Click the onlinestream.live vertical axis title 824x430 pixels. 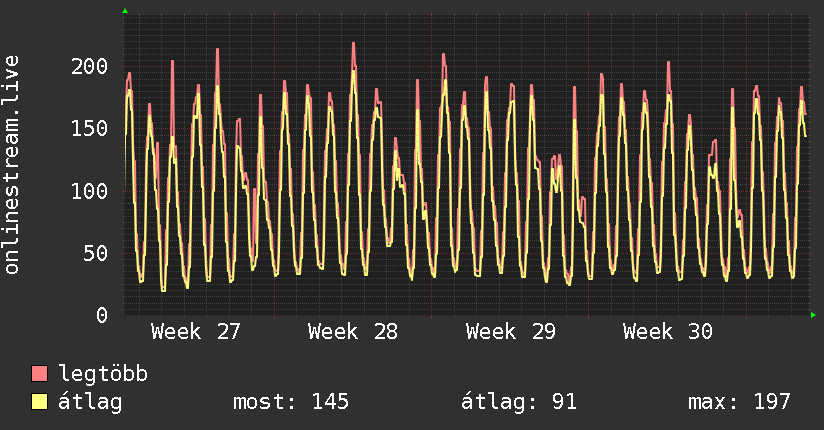click(x=11, y=165)
